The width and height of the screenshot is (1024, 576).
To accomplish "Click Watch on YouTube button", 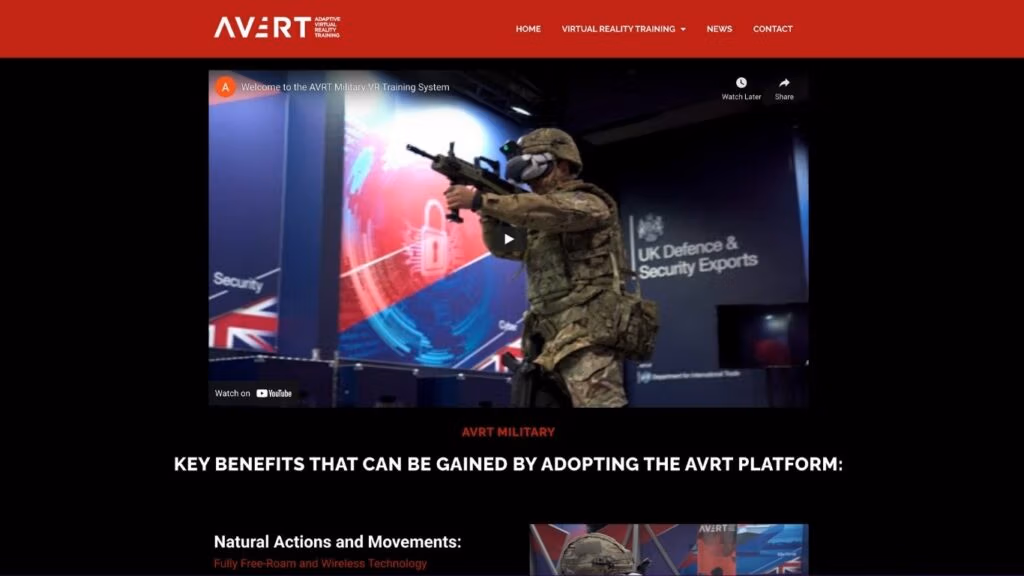I will [253, 393].
